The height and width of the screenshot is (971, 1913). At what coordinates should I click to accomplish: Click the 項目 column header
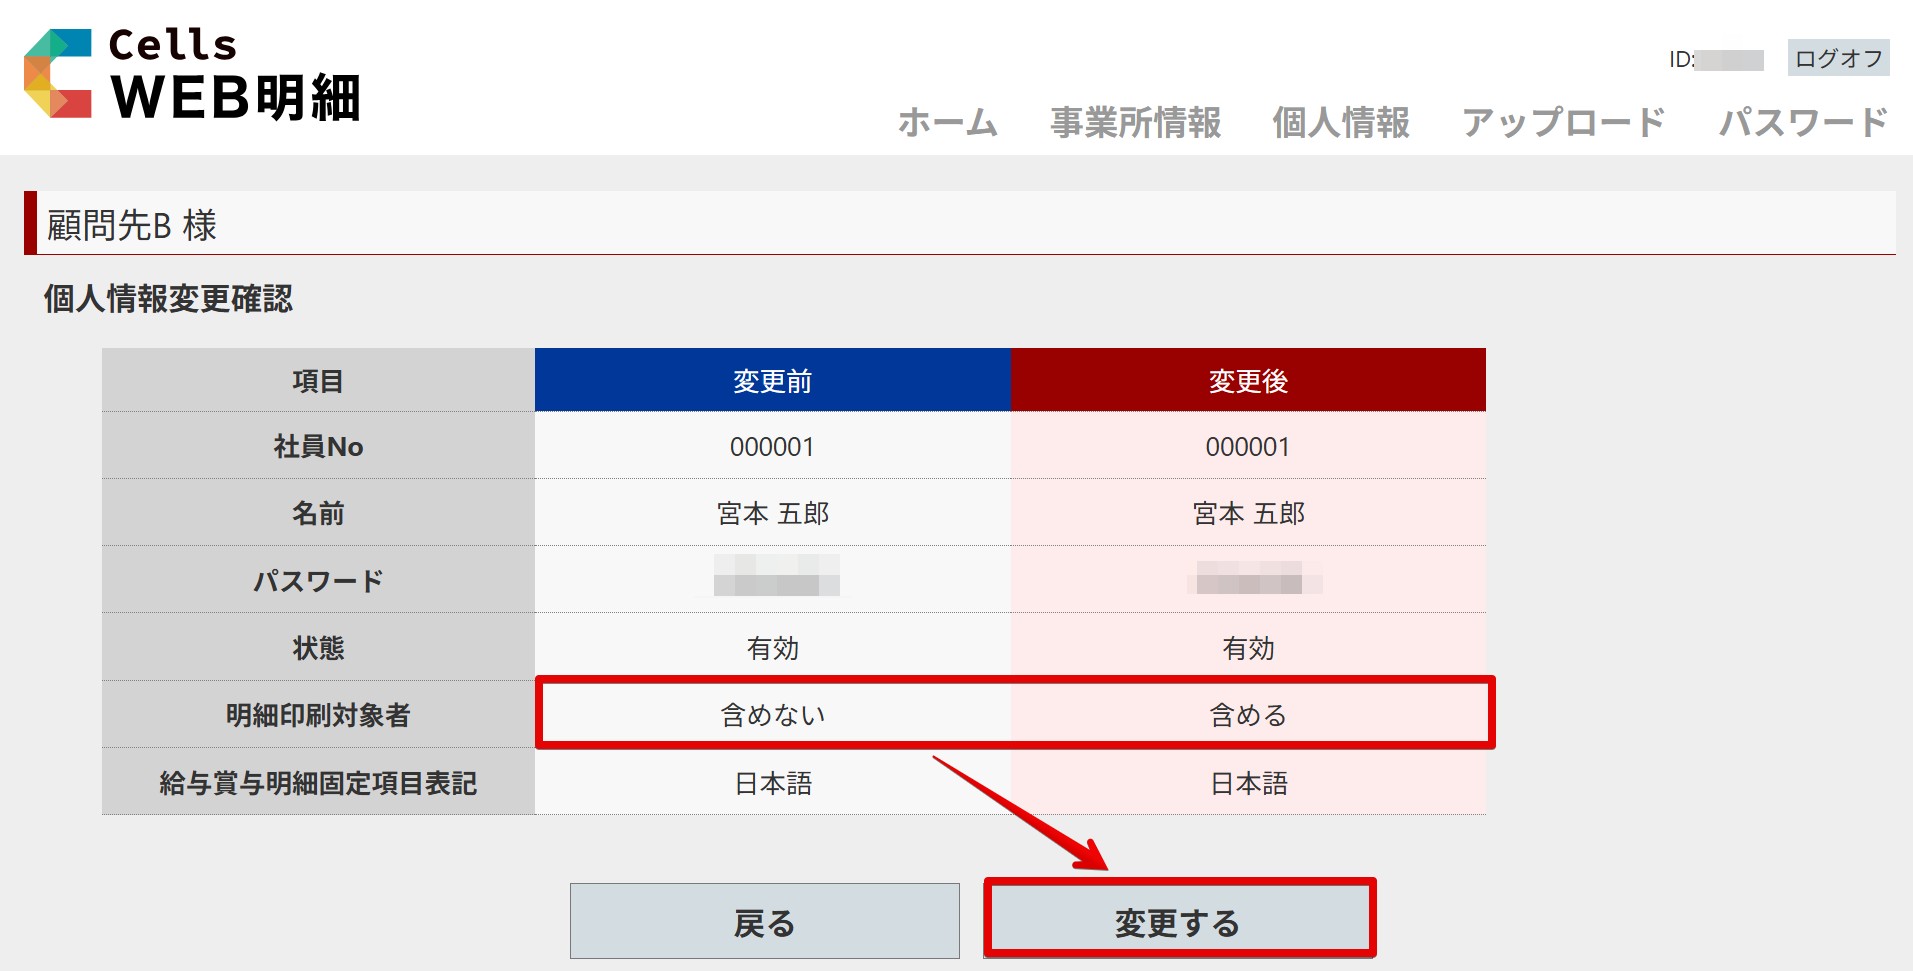pos(318,381)
